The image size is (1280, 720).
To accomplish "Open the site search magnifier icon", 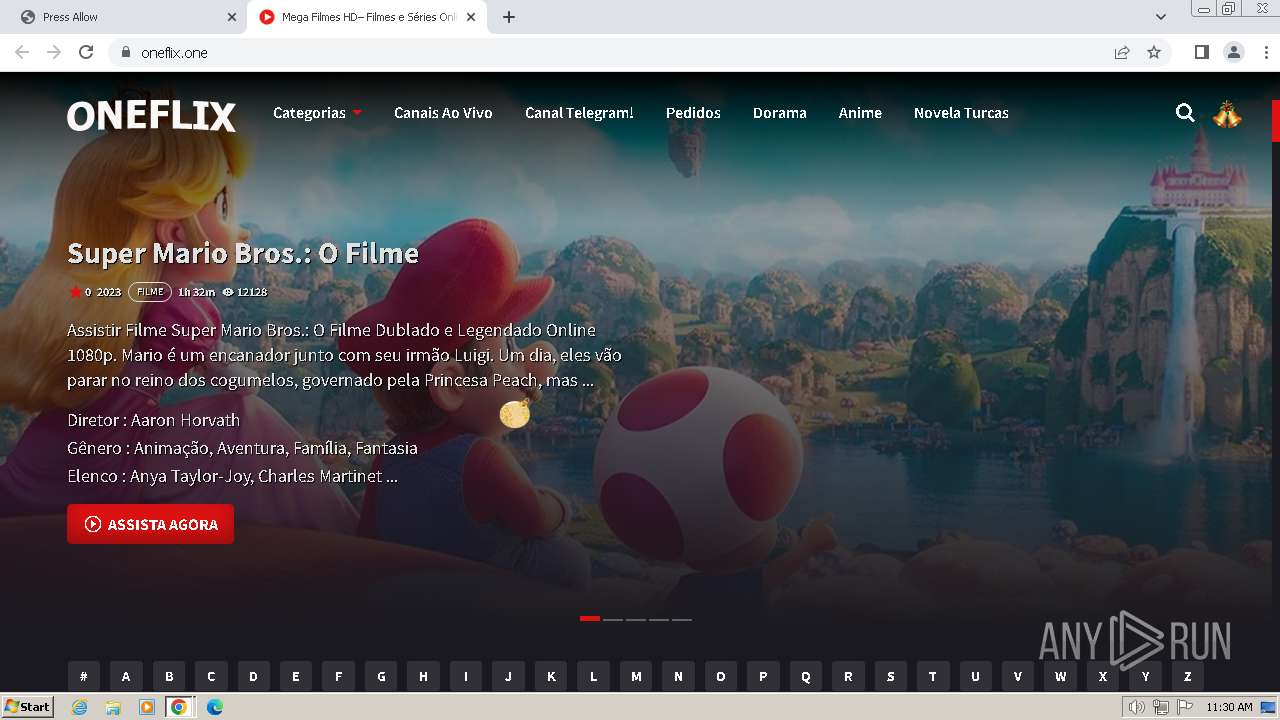I will tap(1185, 113).
